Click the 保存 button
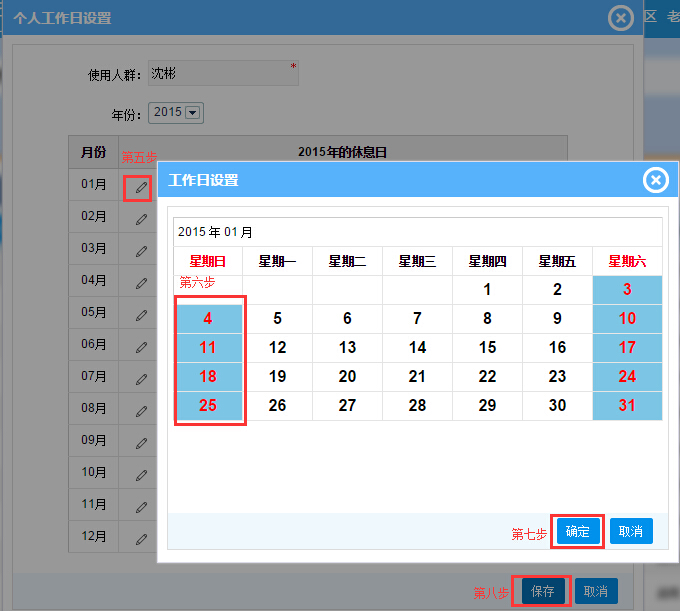Image resolution: width=680 pixels, height=611 pixels. tap(543, 591)
